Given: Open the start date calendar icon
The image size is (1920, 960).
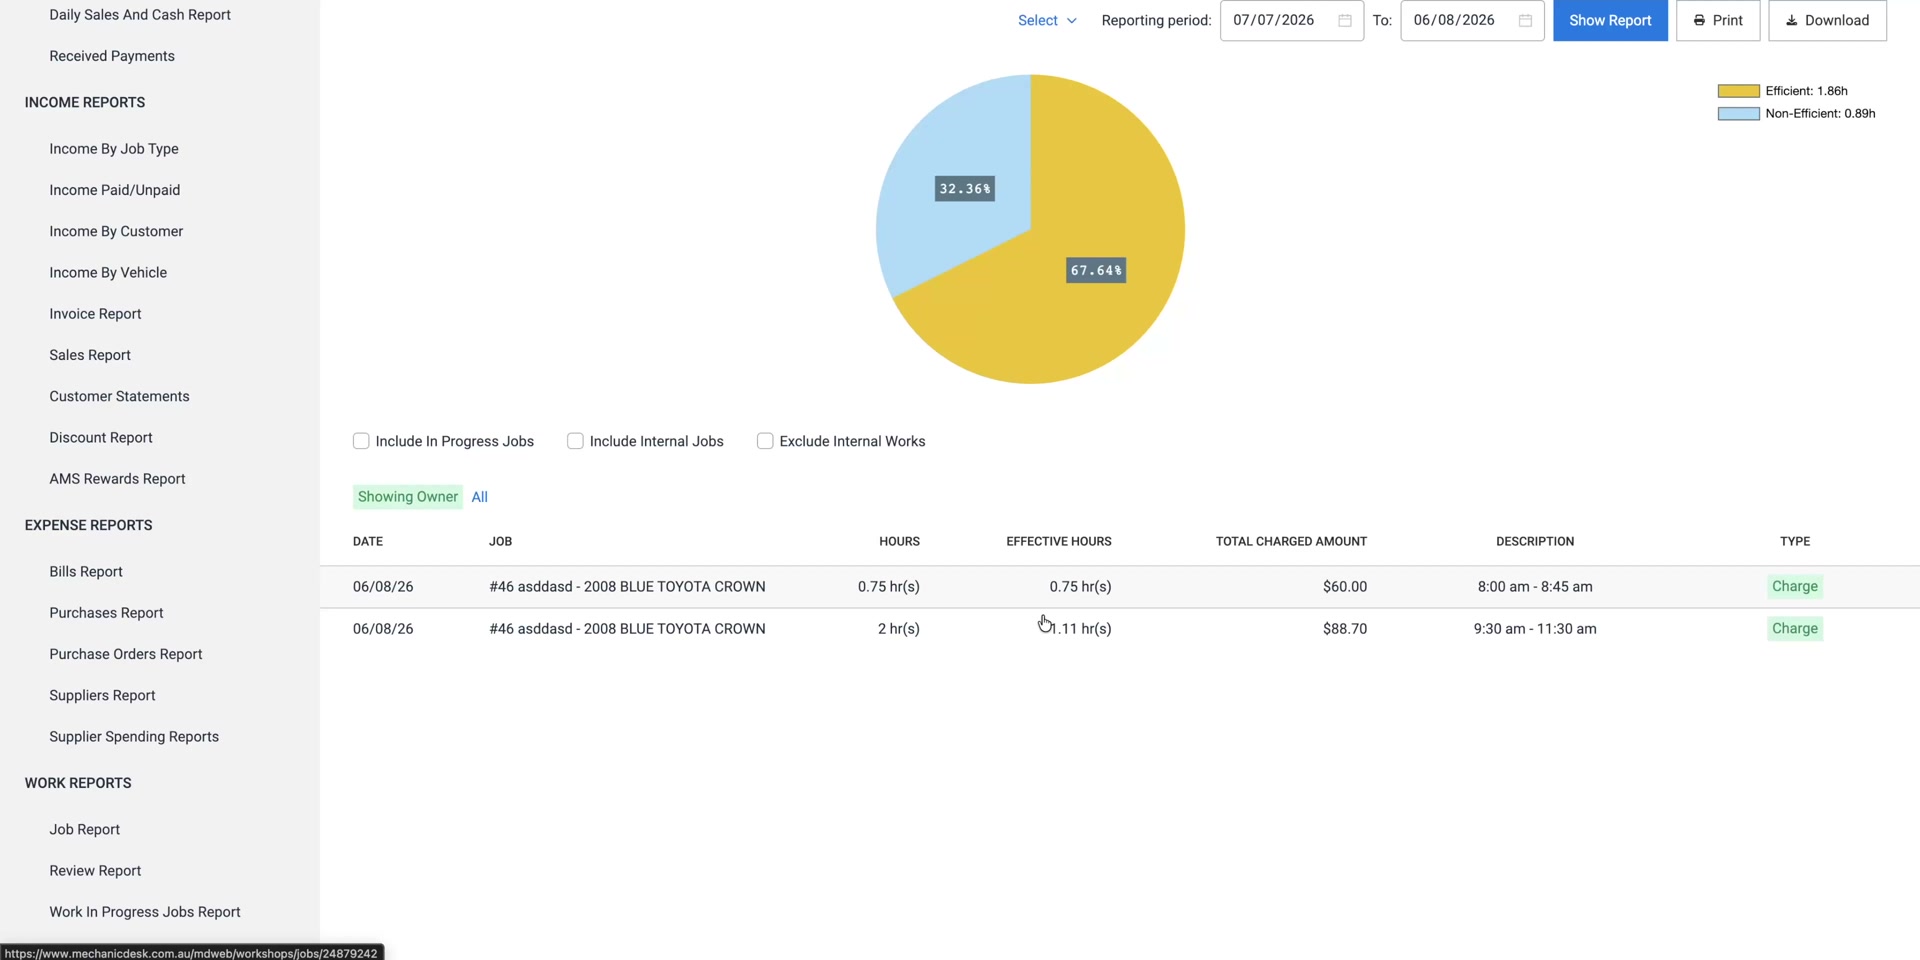Looking at the screenshot, I should click(x=1345, y=20).
